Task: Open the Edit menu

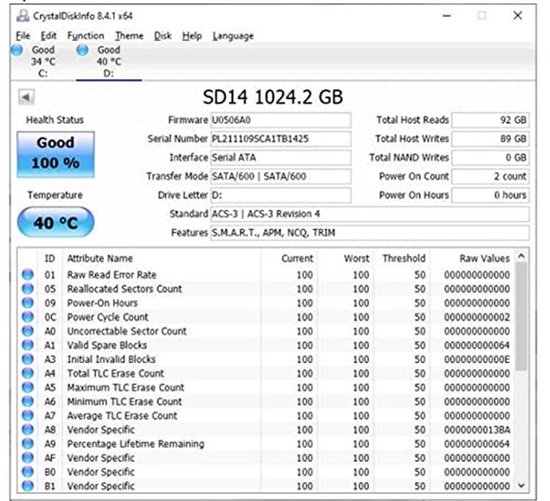Action: tap(48, 36)
